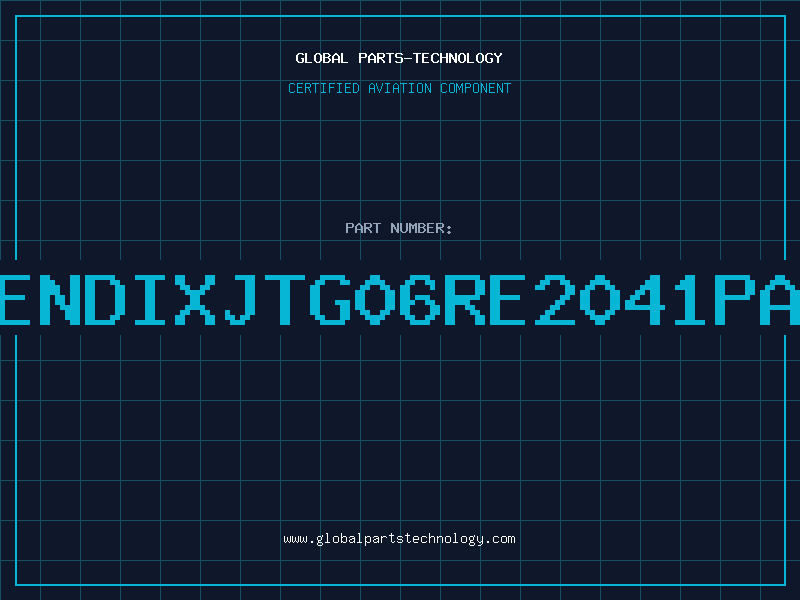Open the www.globalpartstechnology.com link
The height and width of the screenshot is (600, 800).
coord(399,539)
